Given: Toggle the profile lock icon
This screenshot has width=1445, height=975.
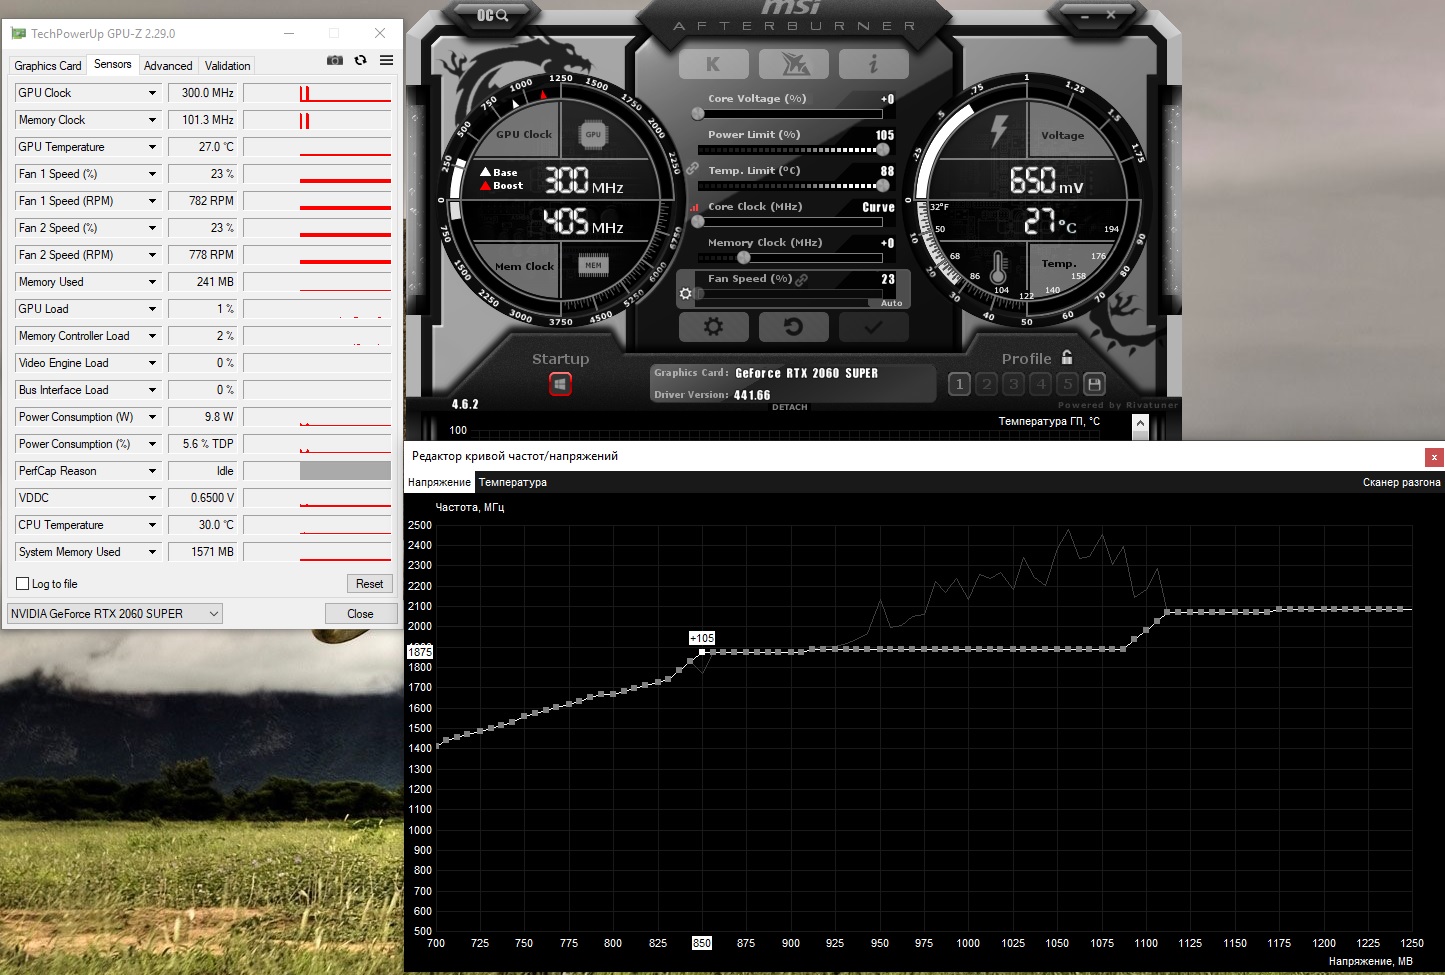Looking at the screenshot, I should pos(1067,357).
